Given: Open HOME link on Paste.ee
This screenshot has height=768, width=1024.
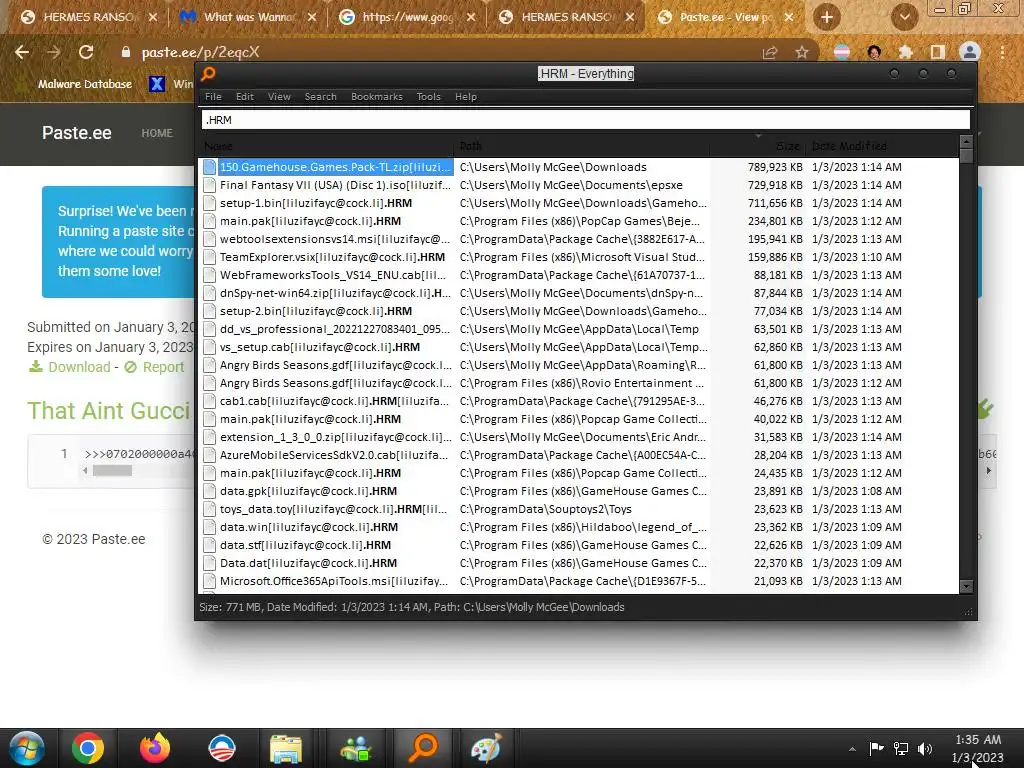Looking at the screenshot, I should click(x=157, y=133).
